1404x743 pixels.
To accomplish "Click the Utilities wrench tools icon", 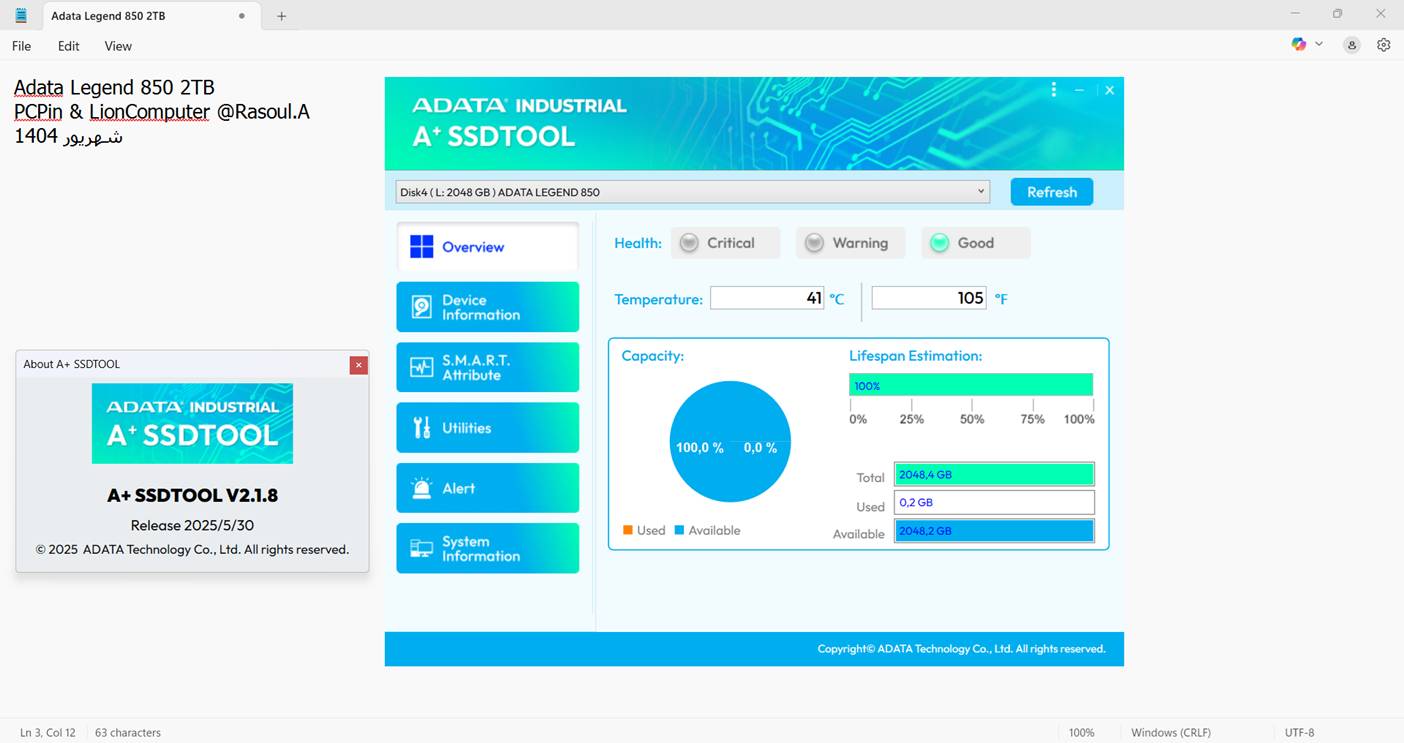I will tap(422, 428).
